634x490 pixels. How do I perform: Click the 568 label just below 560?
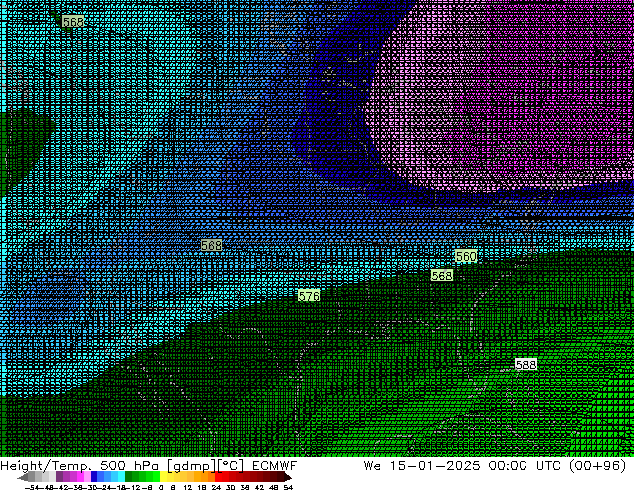coord(442,276)
